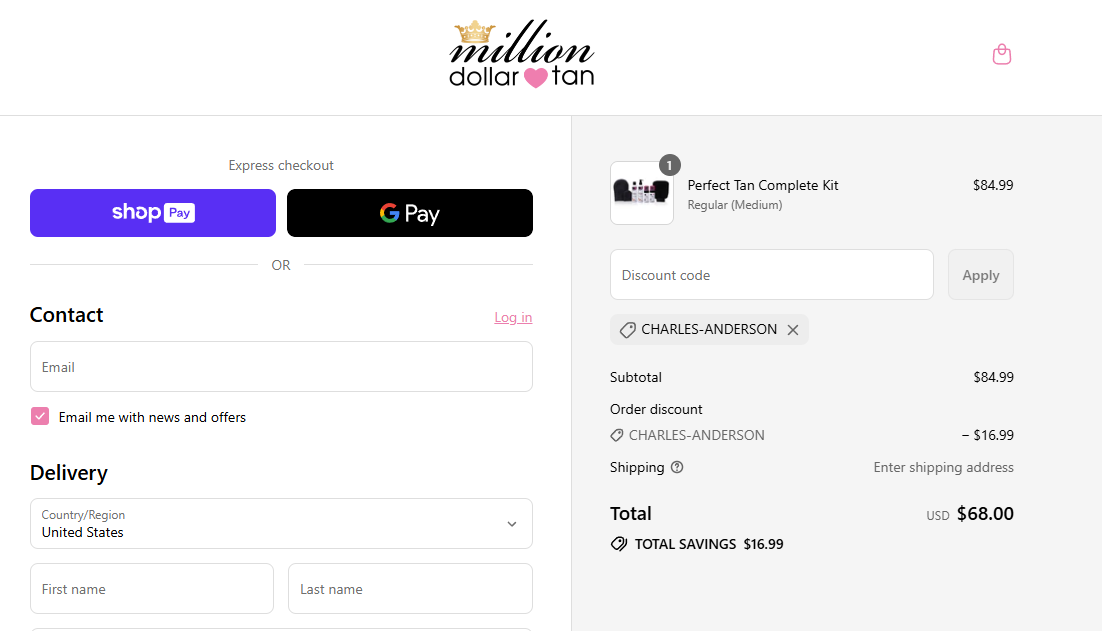Click the Country/Region chevron arrow
The width and height of the screenshot is (1102, 631).
point(512,523)
